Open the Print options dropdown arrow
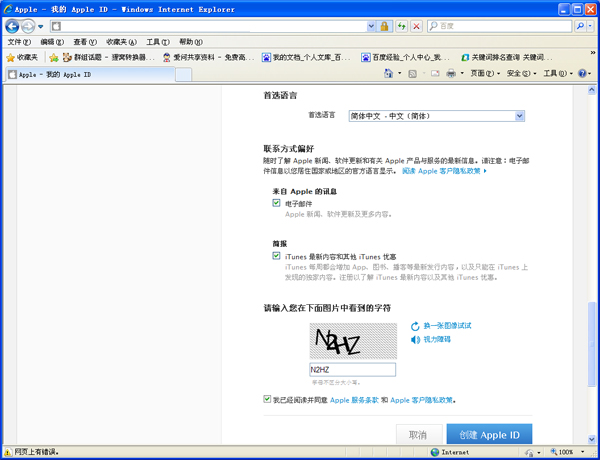The height and width of the screenshot is (460, 600). (x=462, y=73)
